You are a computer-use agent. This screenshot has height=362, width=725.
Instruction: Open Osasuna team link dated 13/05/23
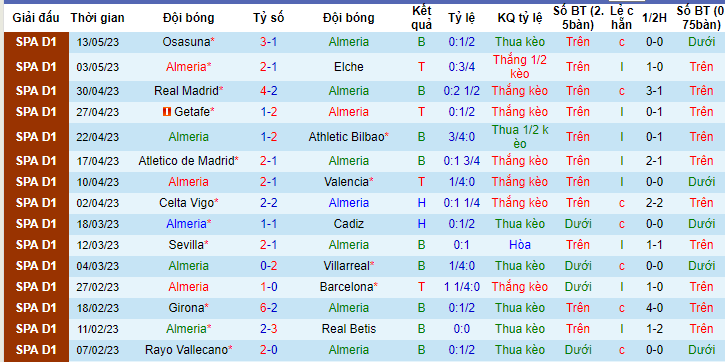click(186, 42)
